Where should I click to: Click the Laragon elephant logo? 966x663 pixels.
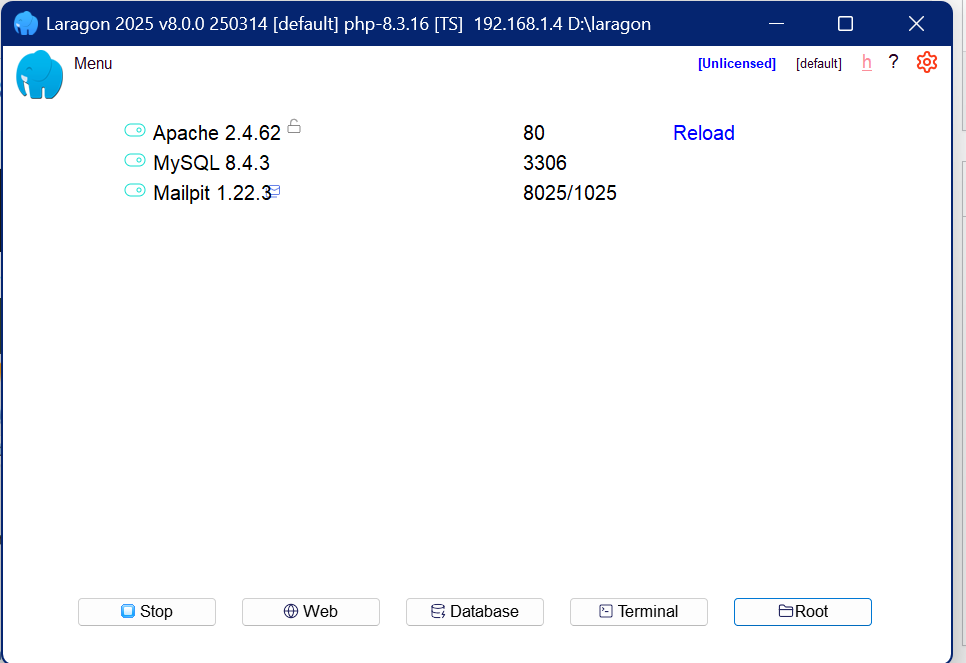click(39, 75)
